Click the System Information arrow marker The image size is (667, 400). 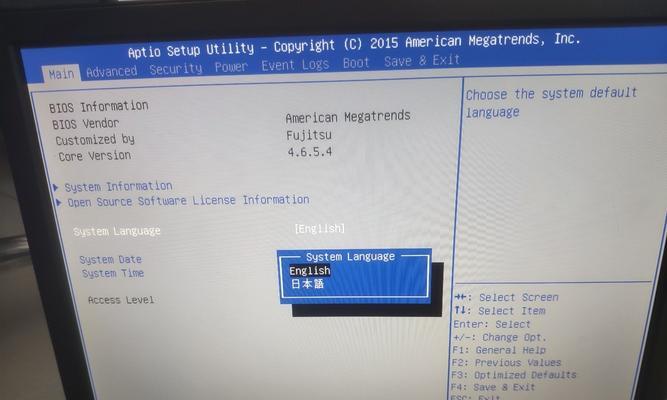tap(56, 187)
